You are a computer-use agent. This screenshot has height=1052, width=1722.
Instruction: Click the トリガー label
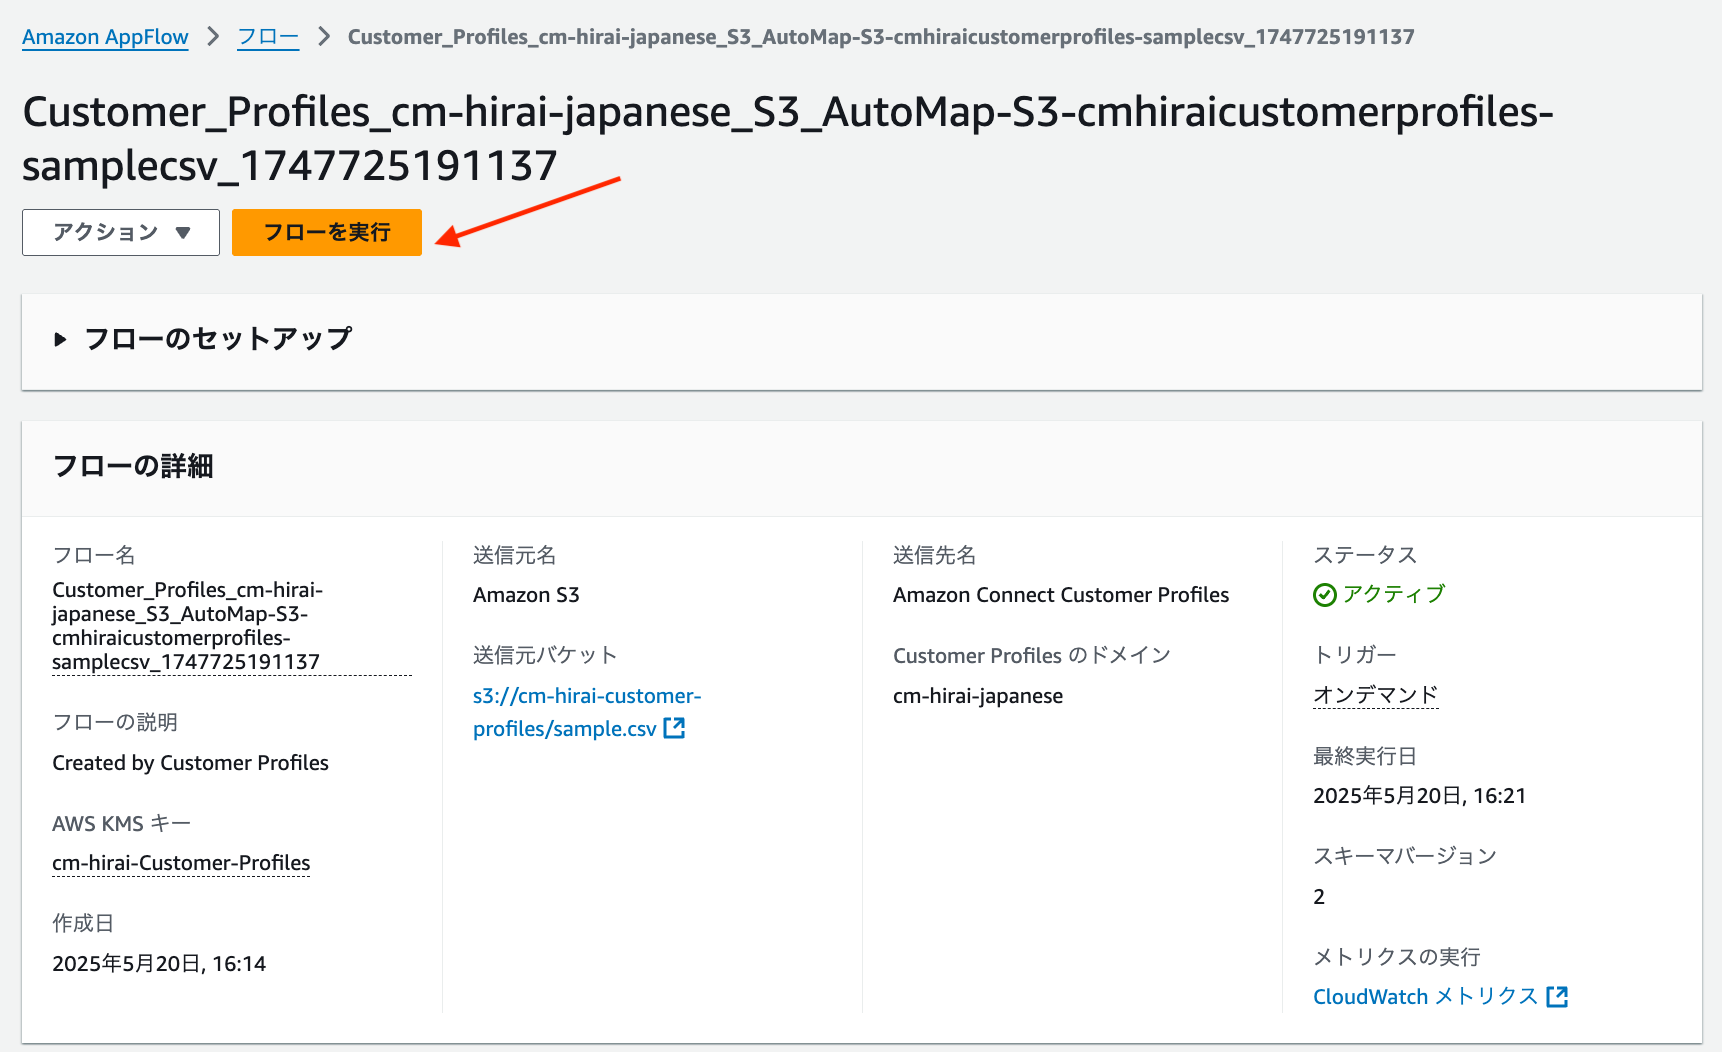point(1354,654)
